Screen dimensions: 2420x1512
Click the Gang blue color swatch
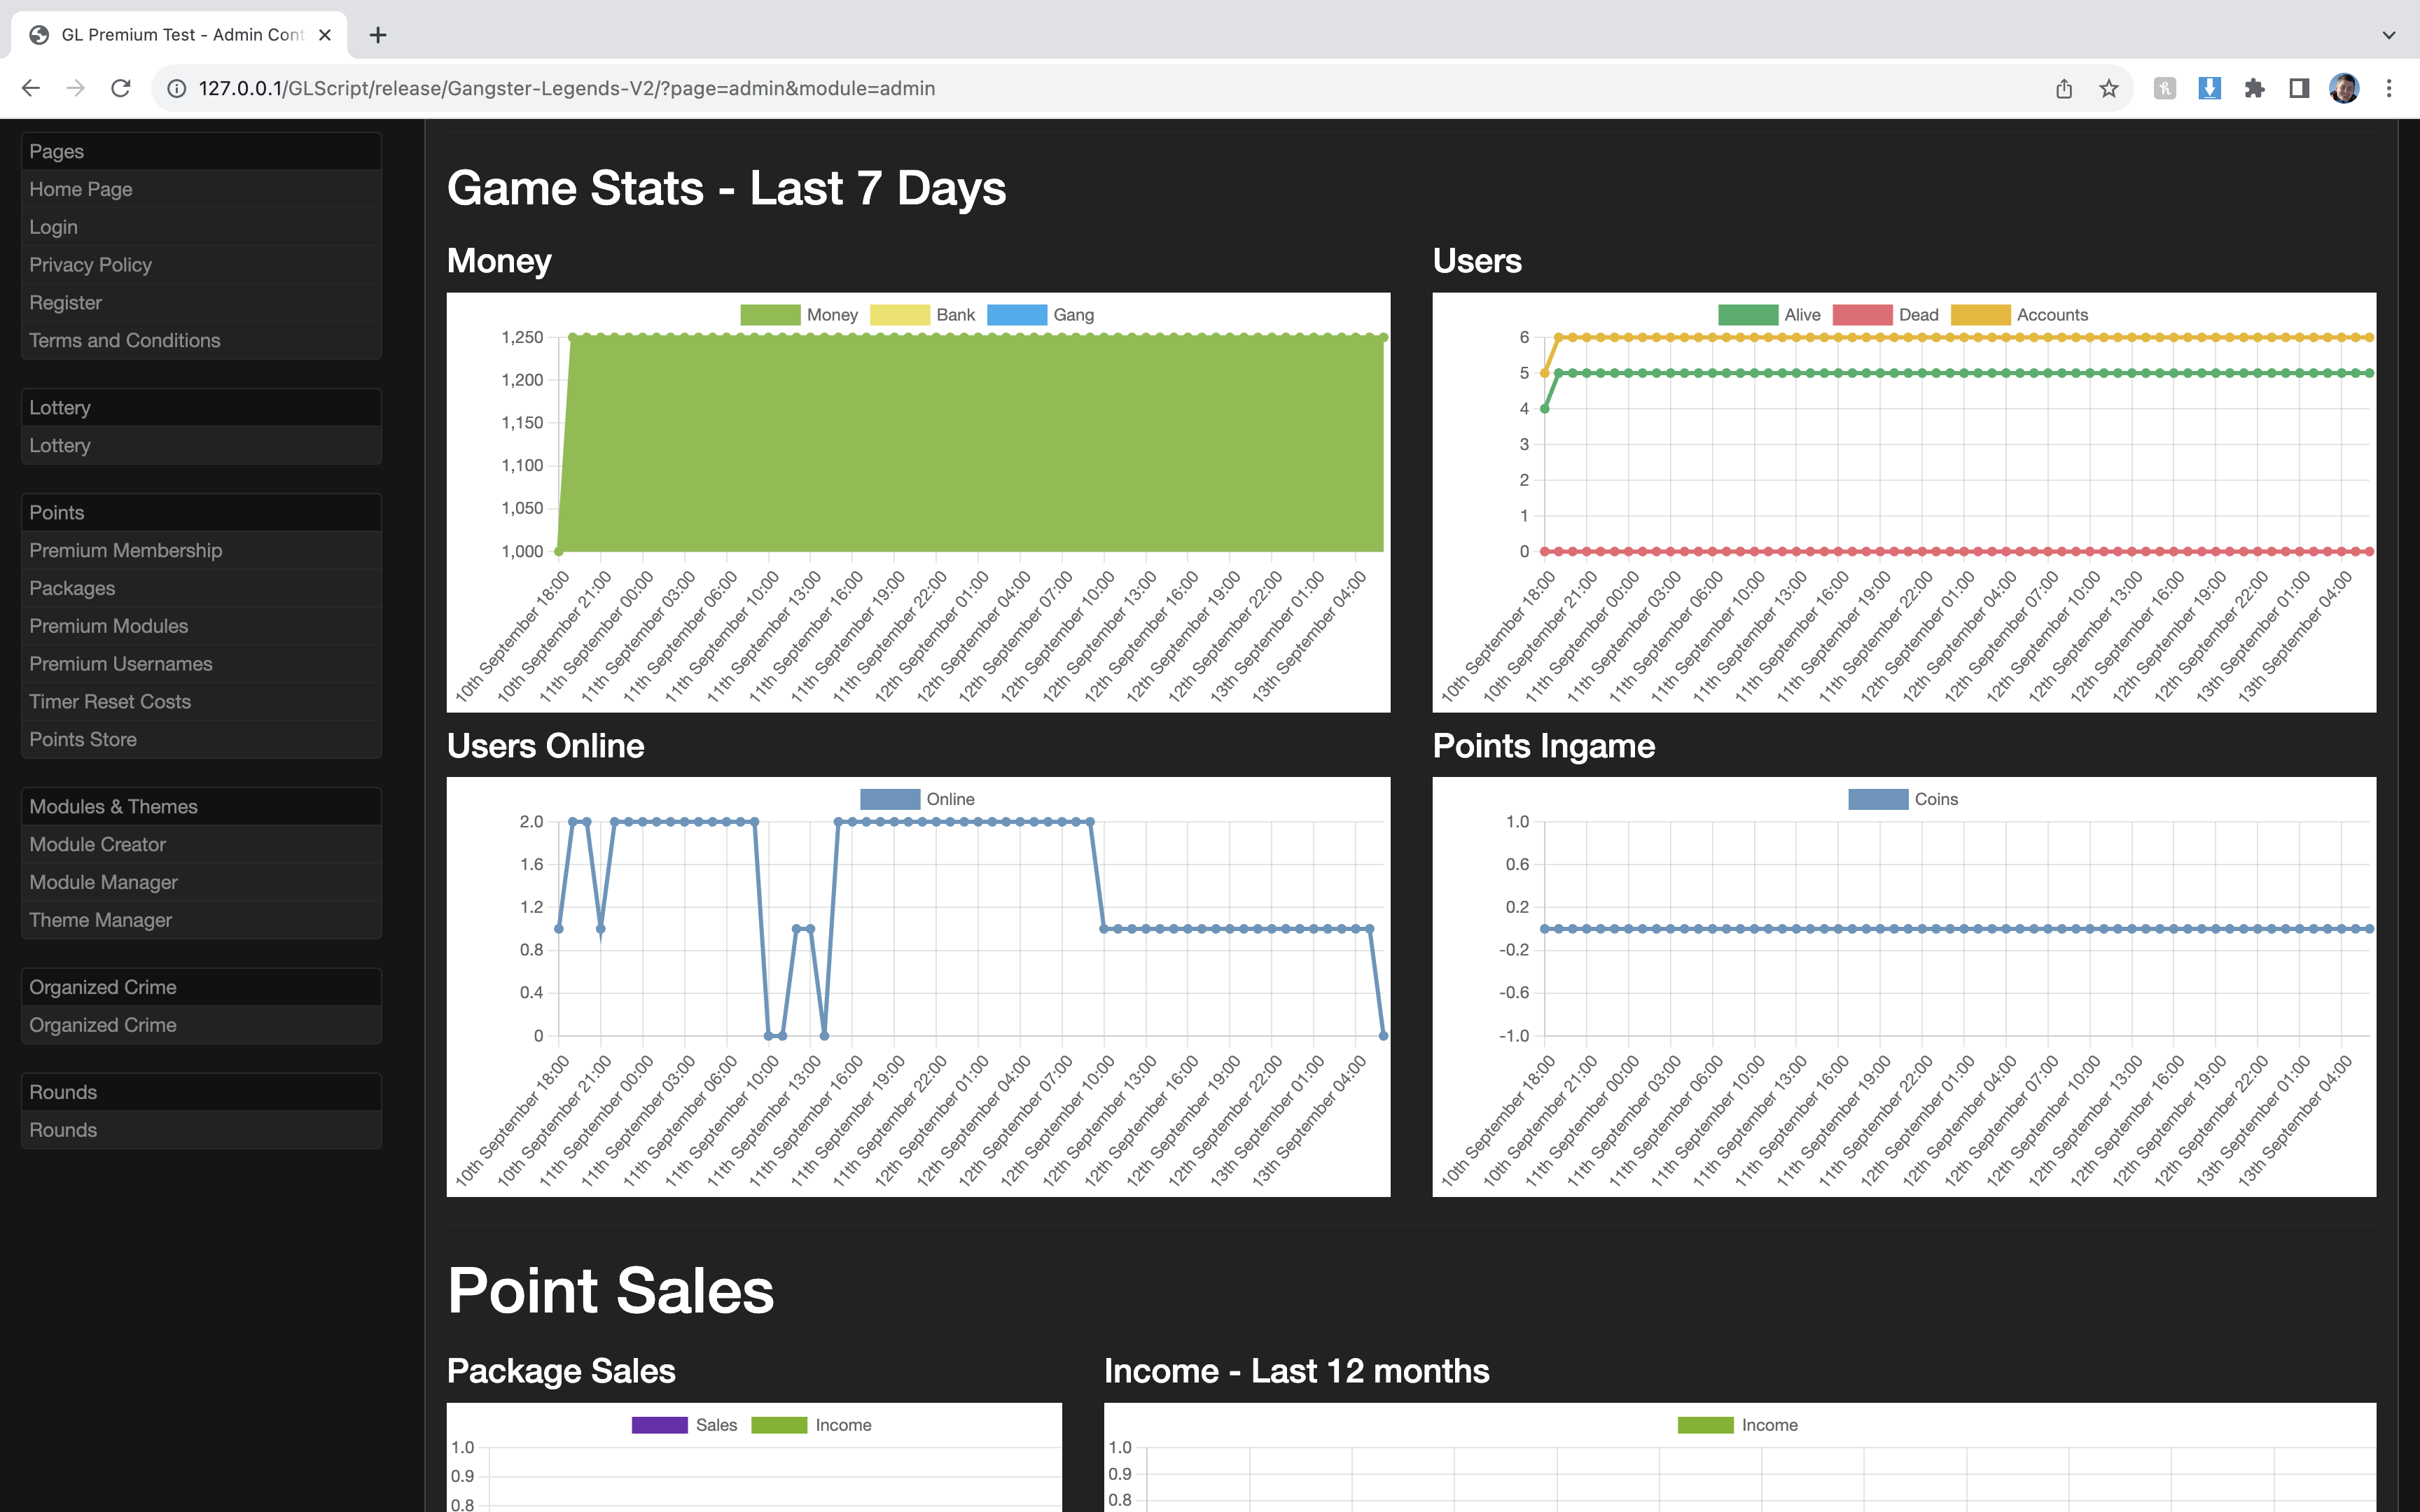pos(1016,315)
